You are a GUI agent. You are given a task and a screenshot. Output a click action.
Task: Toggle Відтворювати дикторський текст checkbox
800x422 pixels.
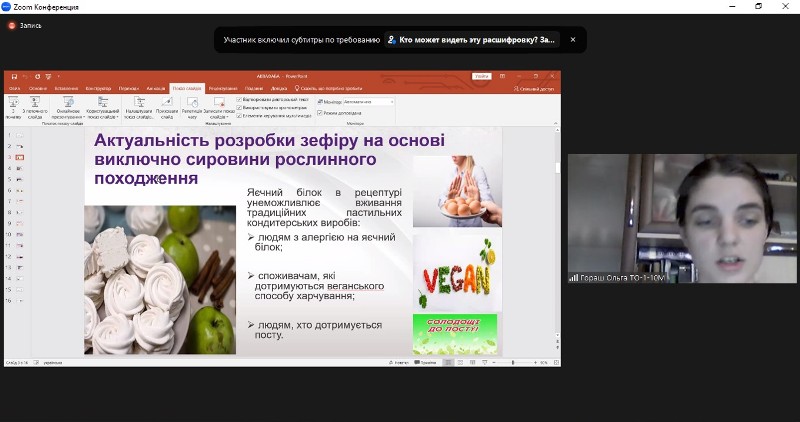click(240, 100)
